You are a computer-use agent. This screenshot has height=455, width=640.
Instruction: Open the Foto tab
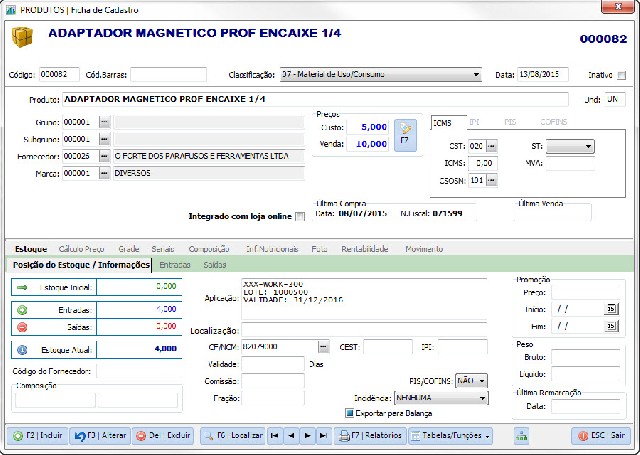[x=319, y=249]
